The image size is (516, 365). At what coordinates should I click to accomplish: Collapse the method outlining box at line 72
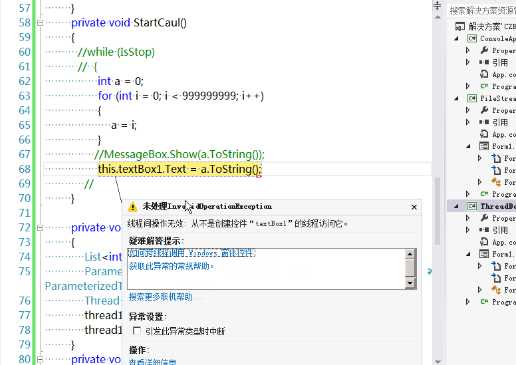tap(40, 228)
